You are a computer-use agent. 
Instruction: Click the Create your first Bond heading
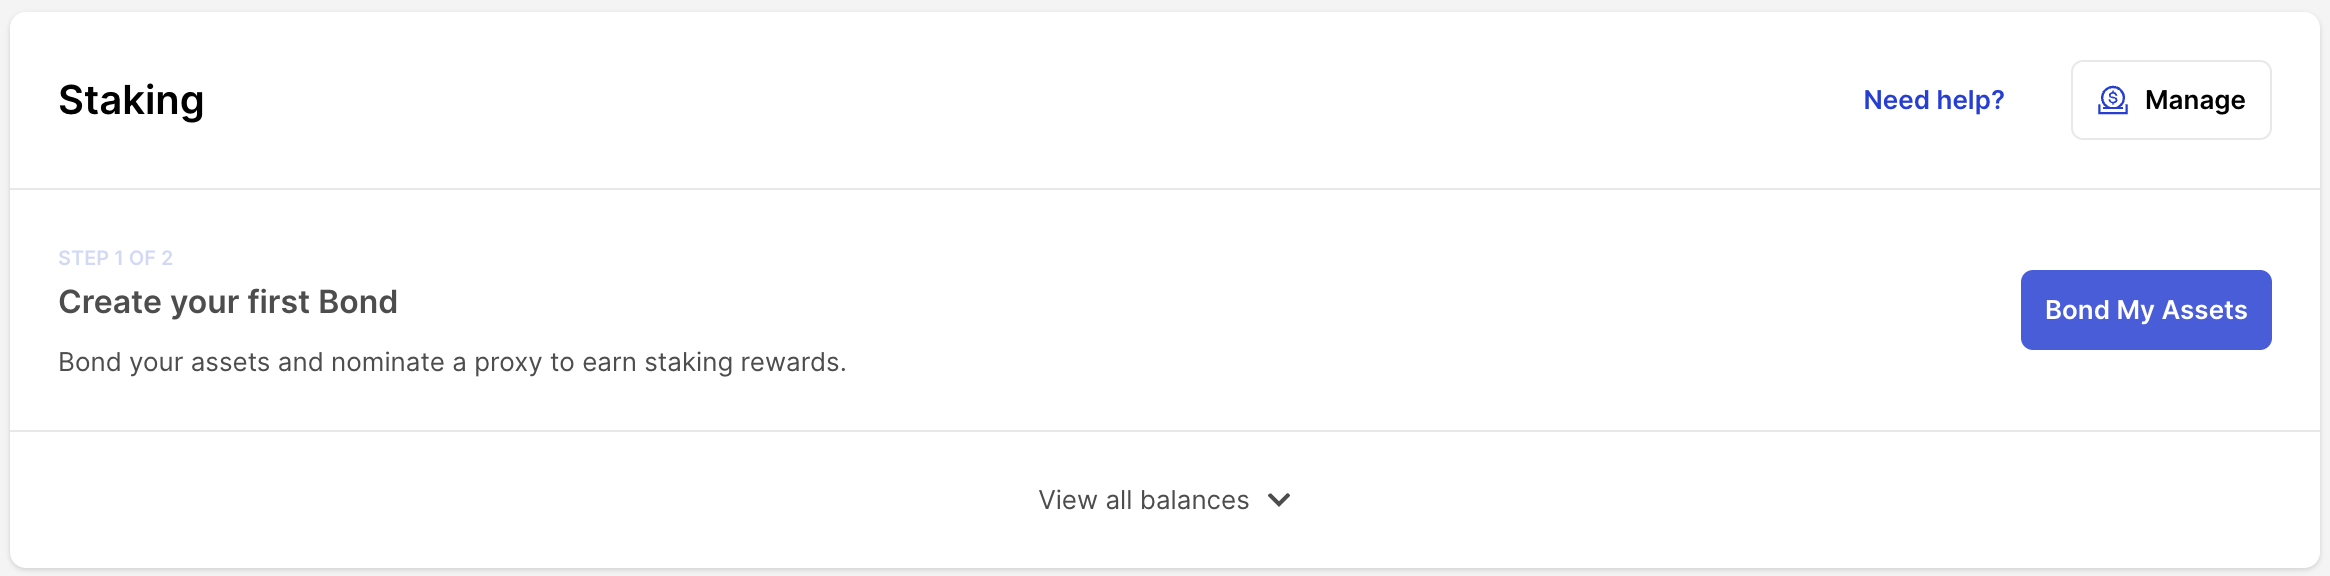(228, 302)
